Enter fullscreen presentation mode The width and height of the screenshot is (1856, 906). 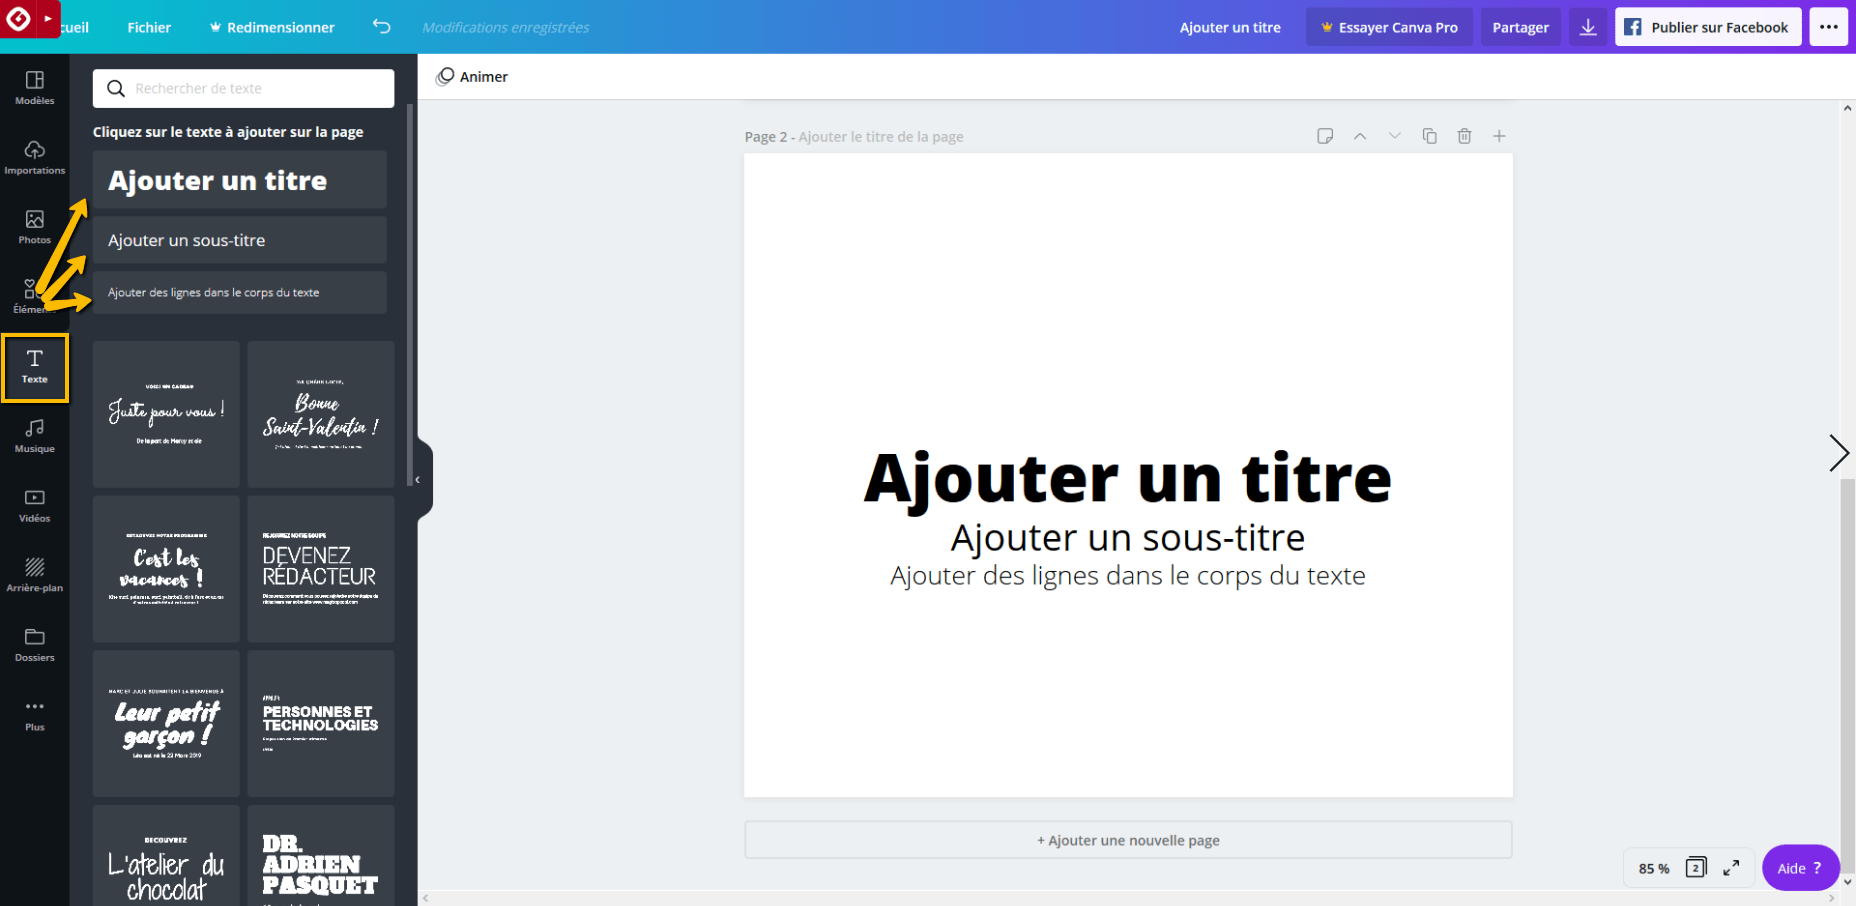tap(1731, 868)
